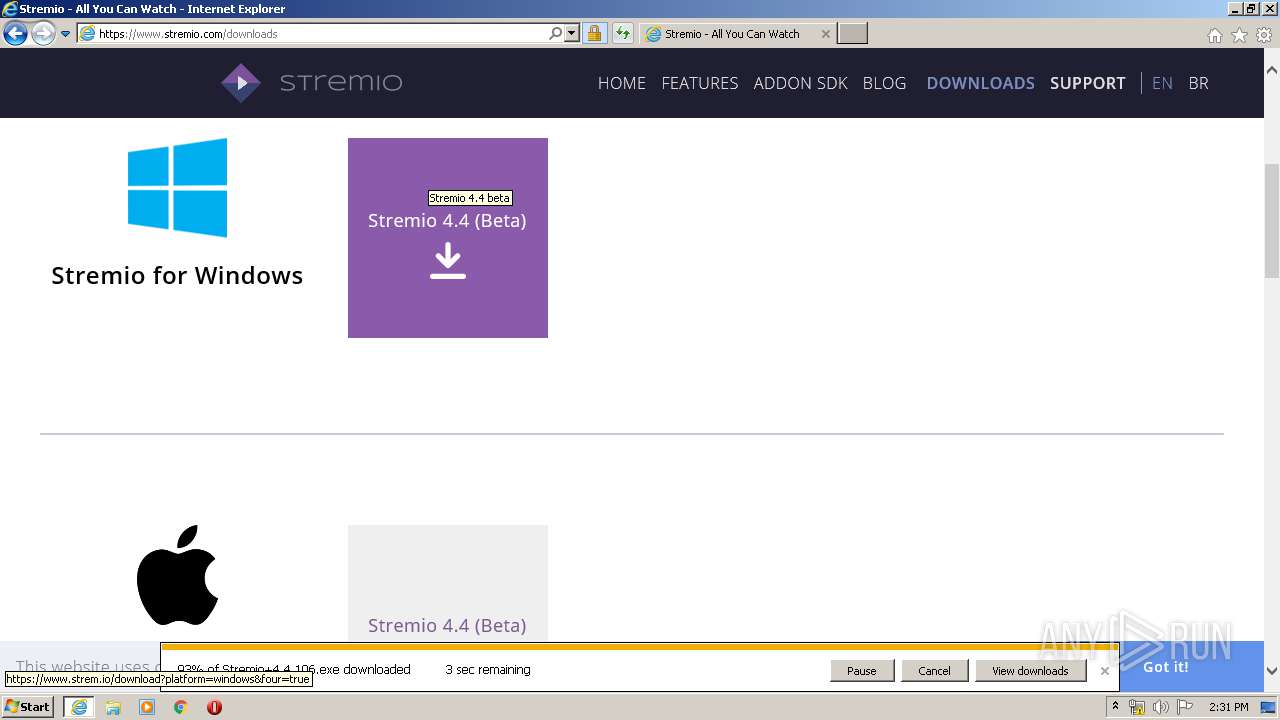This screenshot has width=1280, height=720.
Task: Click the 2:31 PM system clock
Action: [1229, 707]
